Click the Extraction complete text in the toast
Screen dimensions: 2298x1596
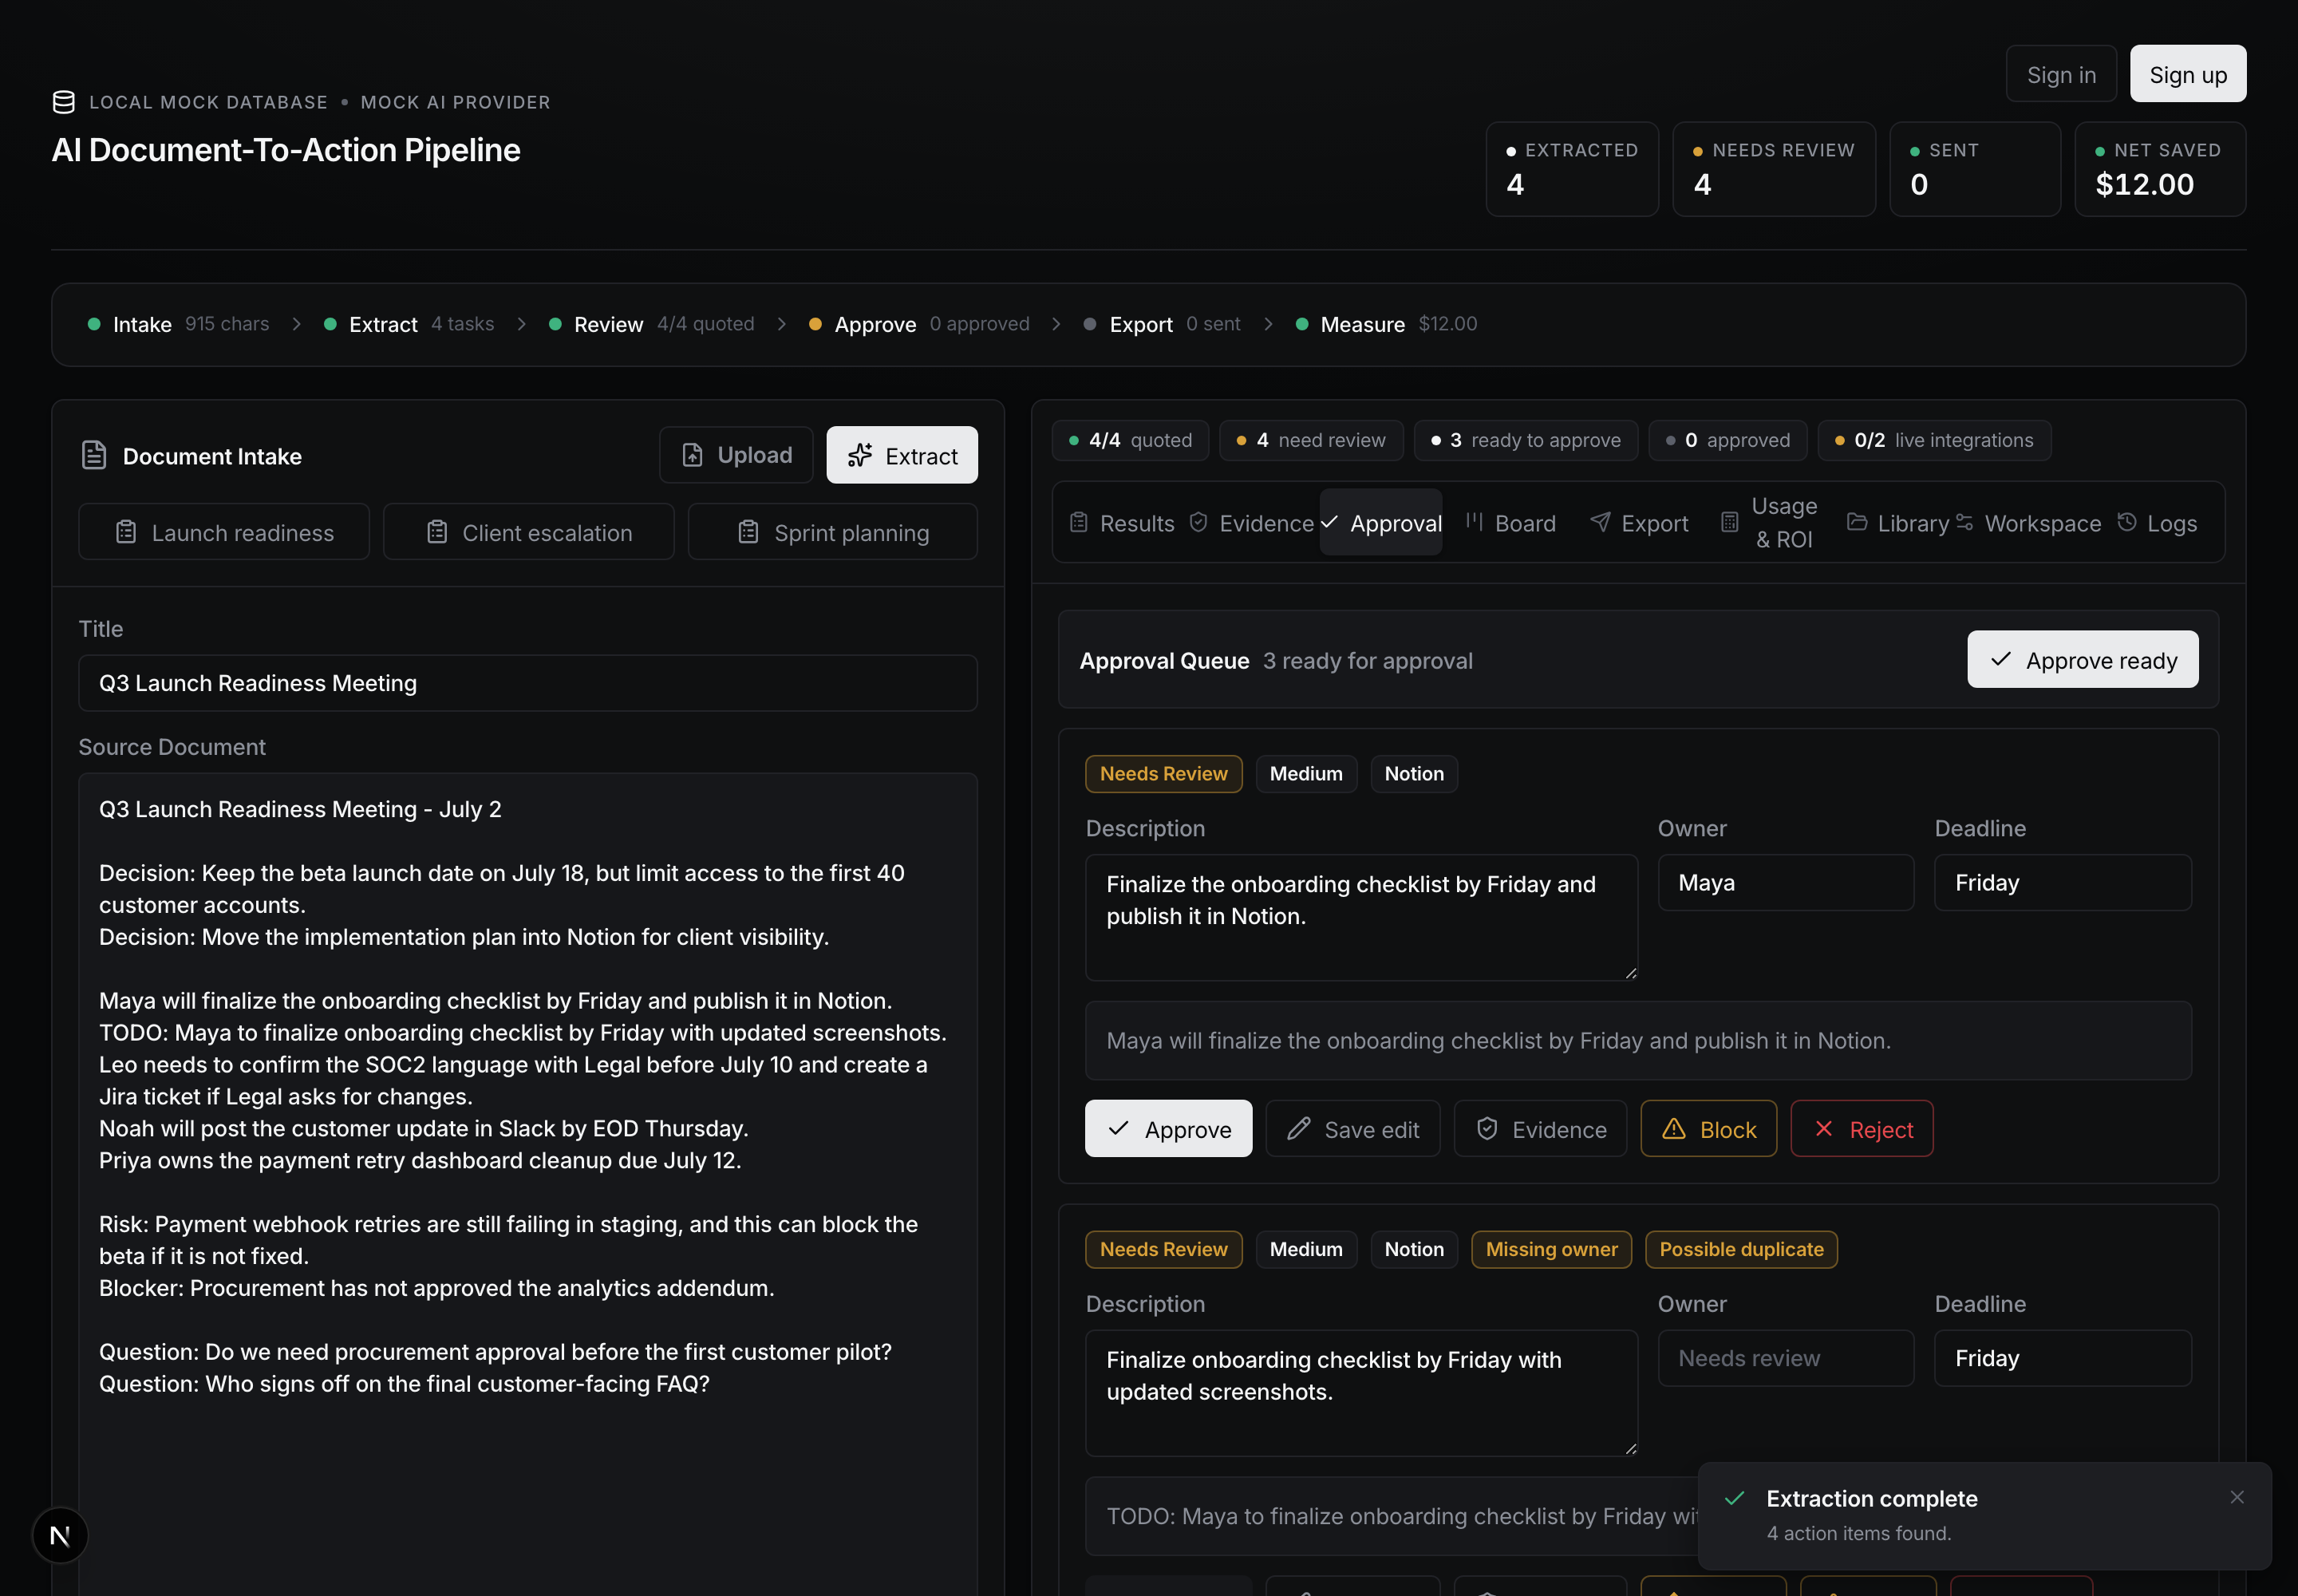tap(1871, 1498)
